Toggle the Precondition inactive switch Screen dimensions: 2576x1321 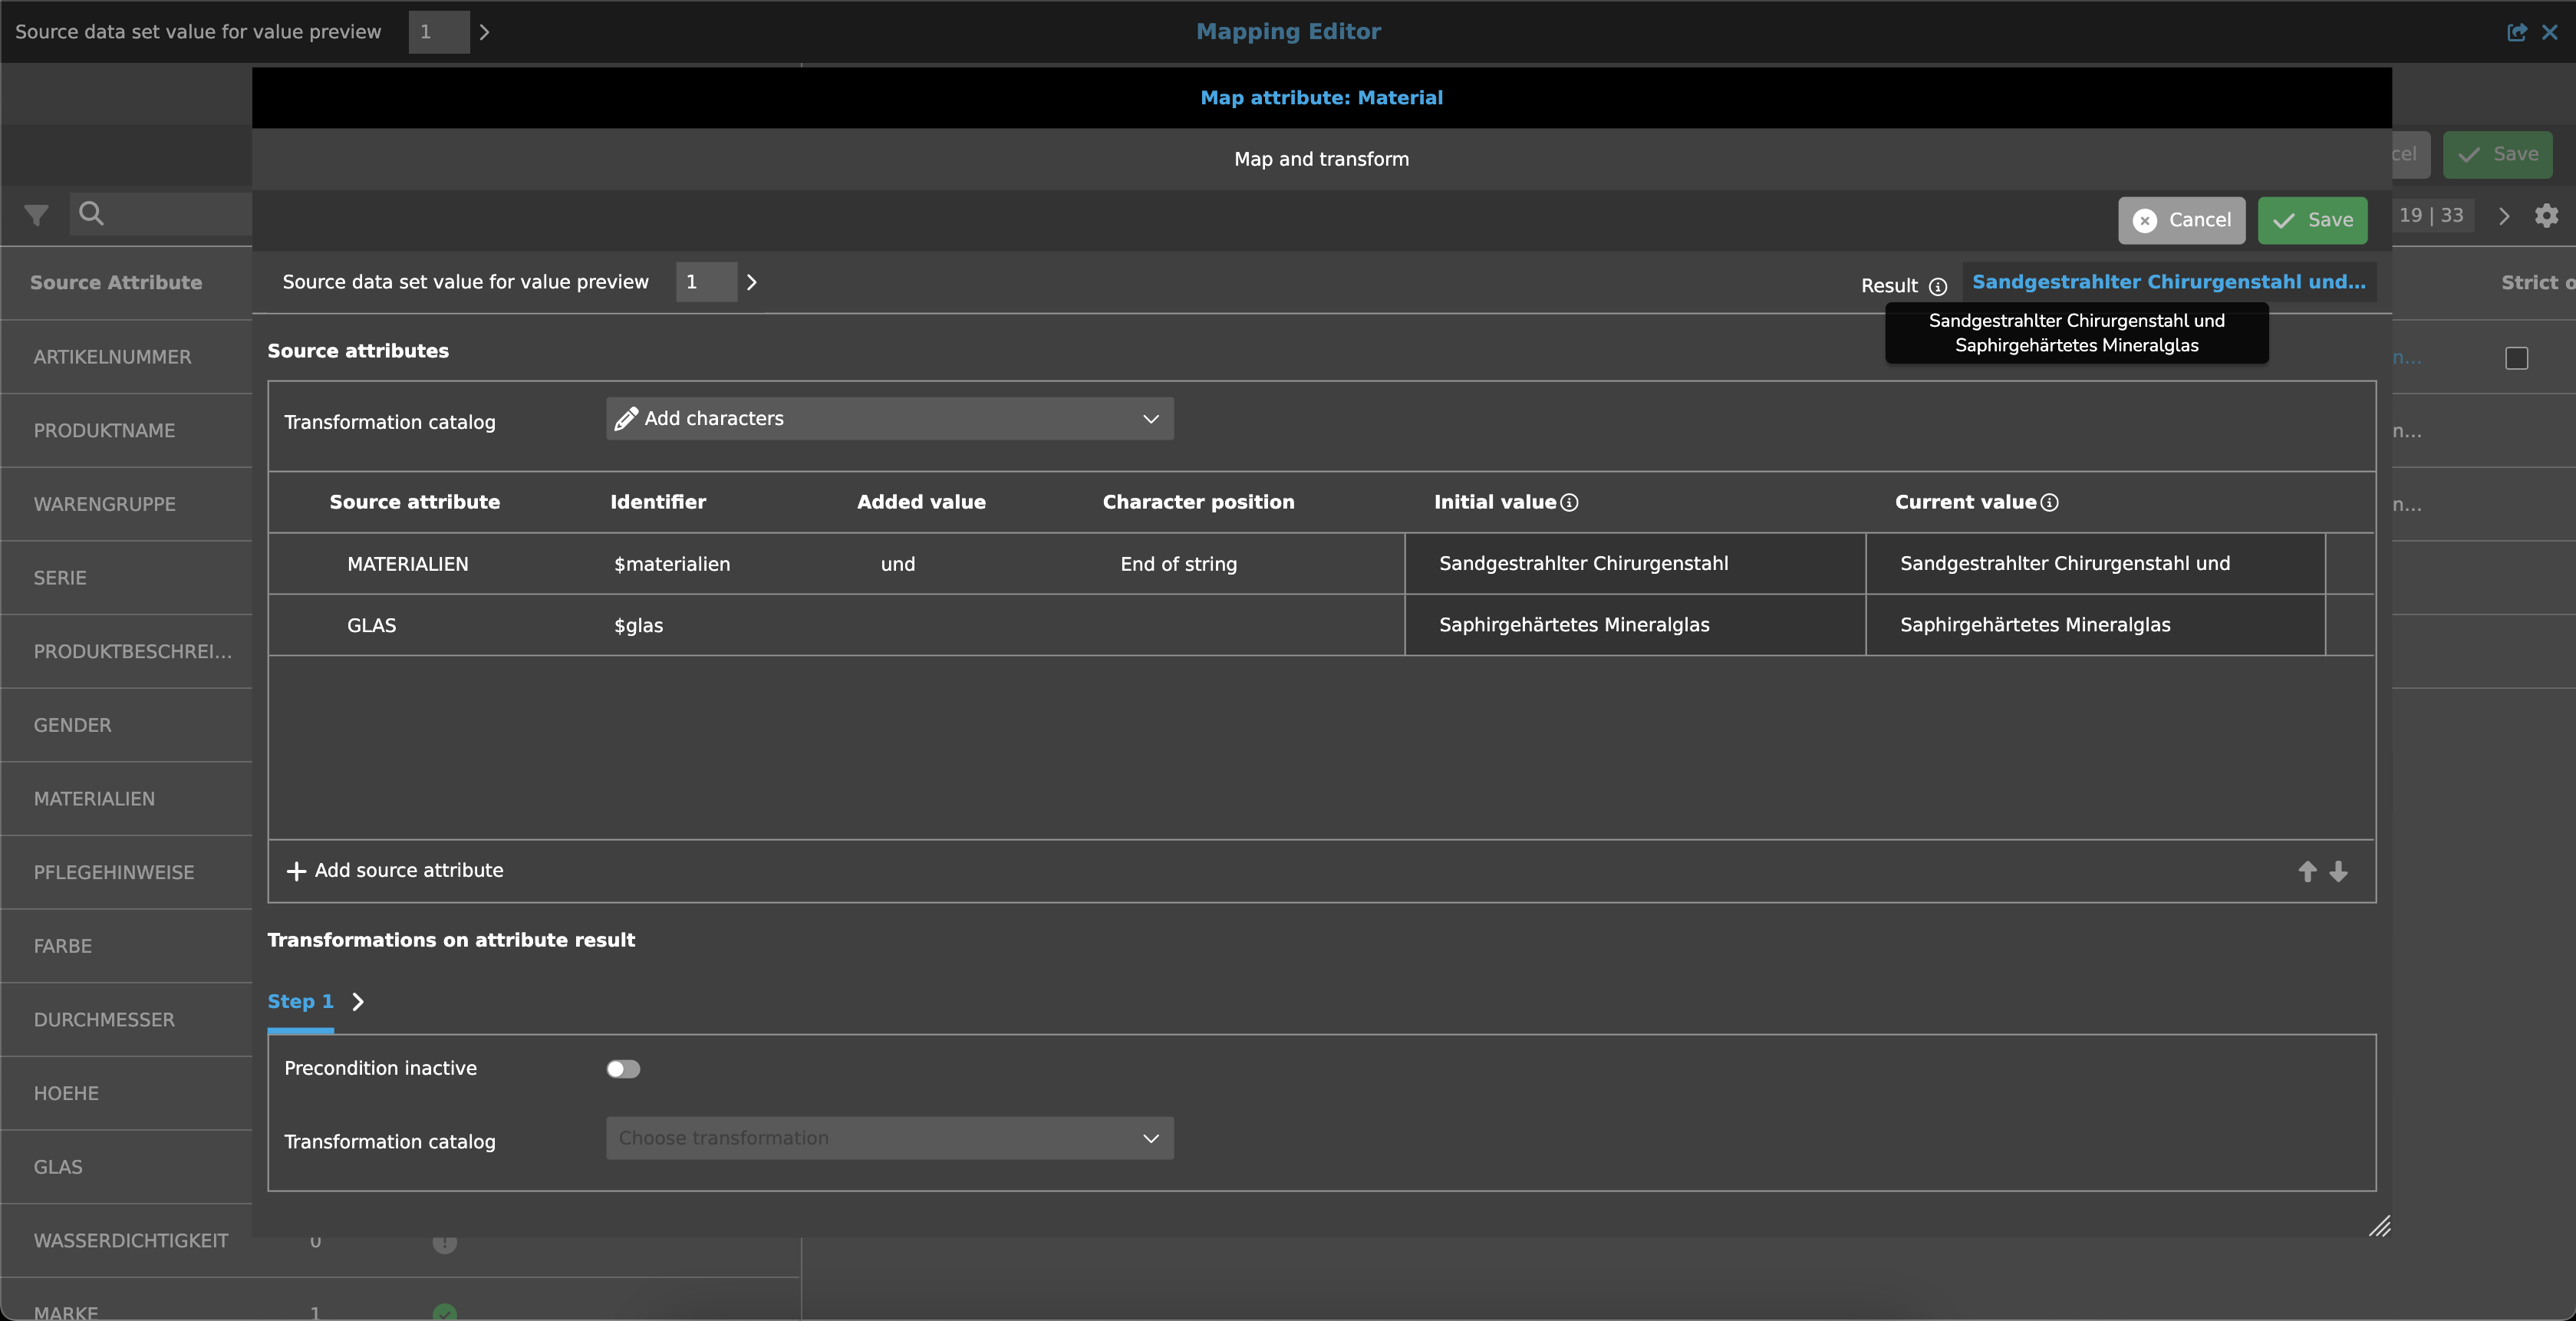[623, 1069]
